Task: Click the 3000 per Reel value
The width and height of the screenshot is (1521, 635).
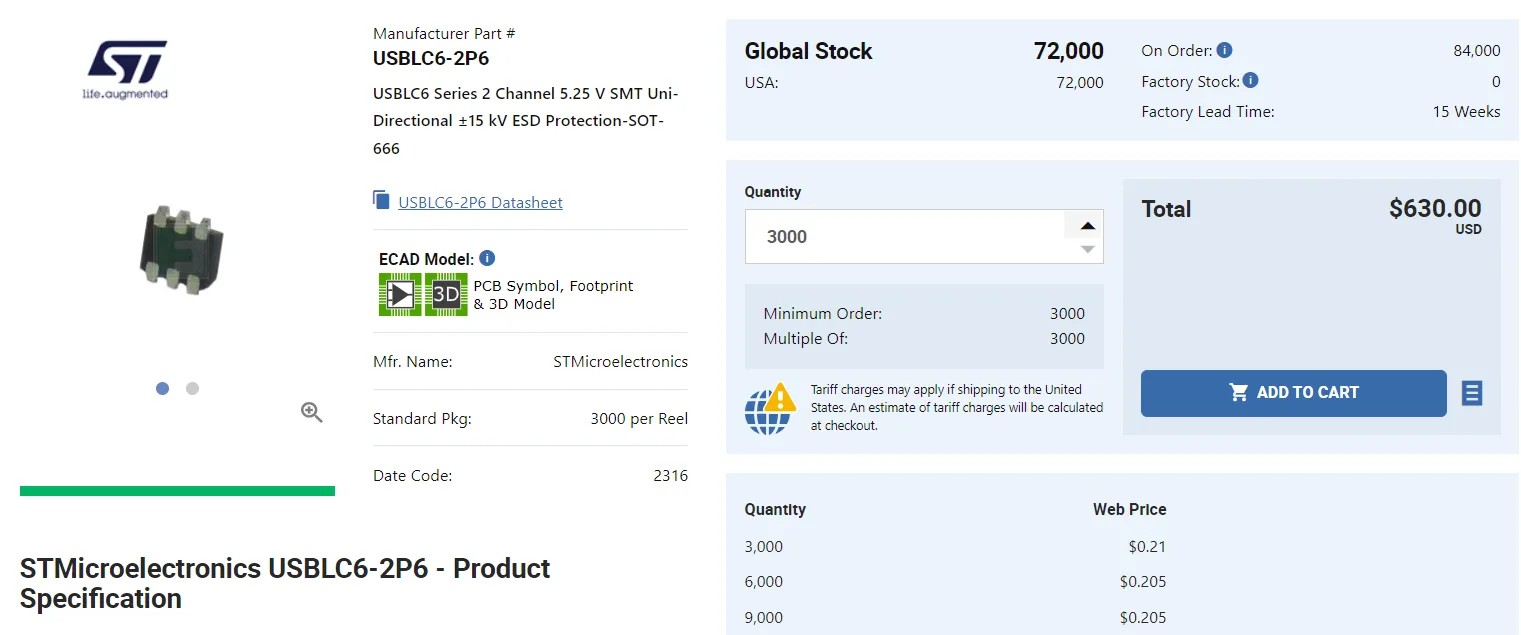Action: pyautogui.click(x=639, y=418)
